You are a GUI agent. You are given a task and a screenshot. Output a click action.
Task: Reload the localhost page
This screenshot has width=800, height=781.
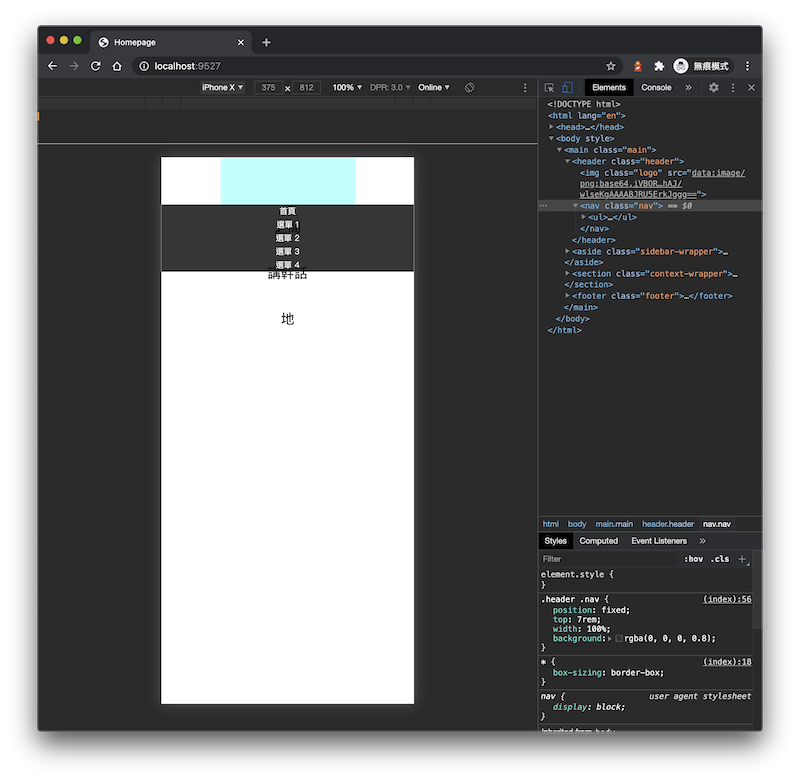pyautogui.click(x=95, y=66)
